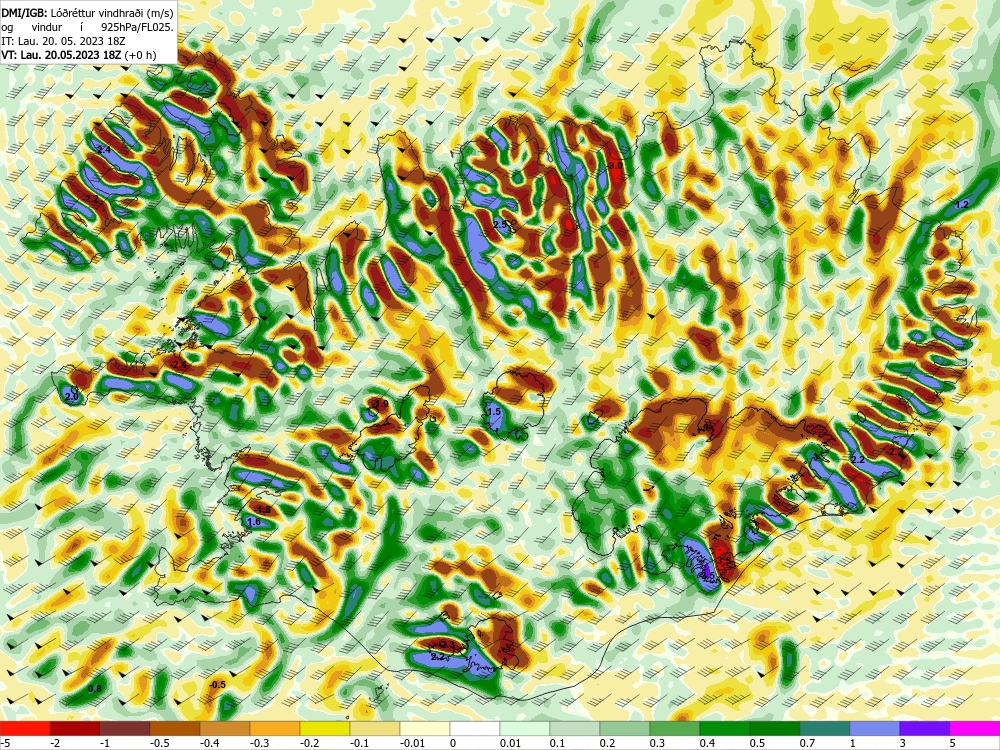Pick the teal legend swatch above 0.7
The height and width of the screenshot is (750, 1000).
825,728
